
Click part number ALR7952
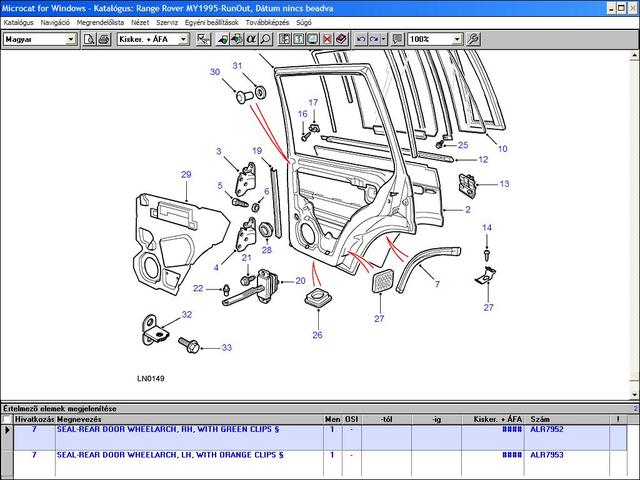[x=547, y=429]
